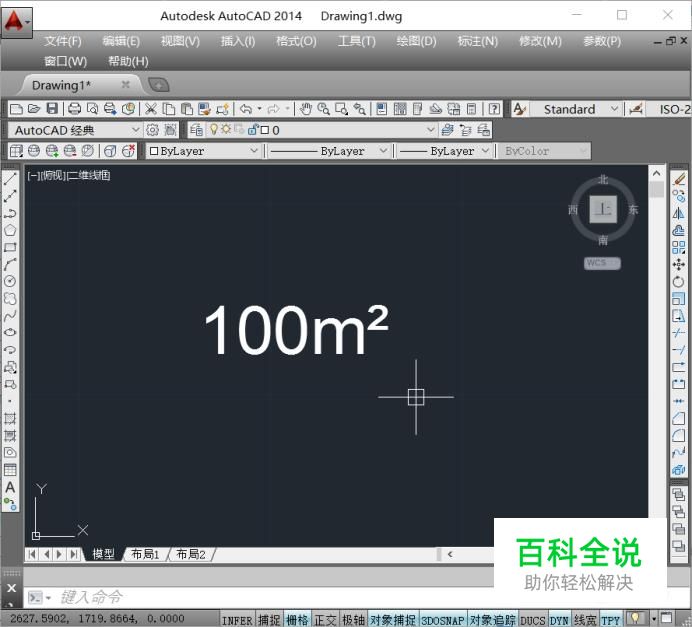Open the 绘图(D) menu
Screen dimensions: 692x627
[416, 41]
